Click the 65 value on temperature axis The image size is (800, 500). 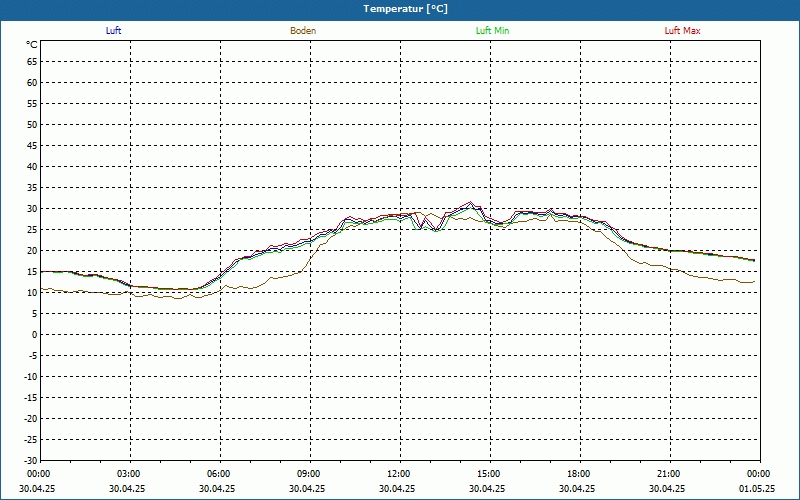32,62
